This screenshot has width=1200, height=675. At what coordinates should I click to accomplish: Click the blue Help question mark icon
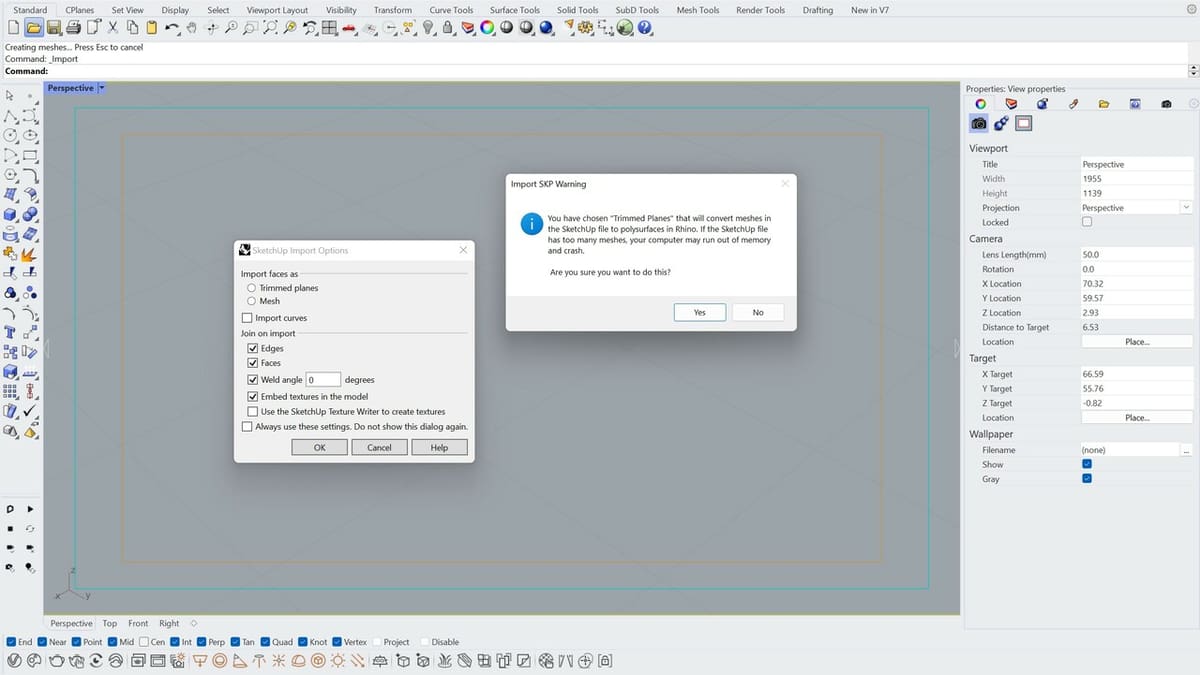(645, 28)
